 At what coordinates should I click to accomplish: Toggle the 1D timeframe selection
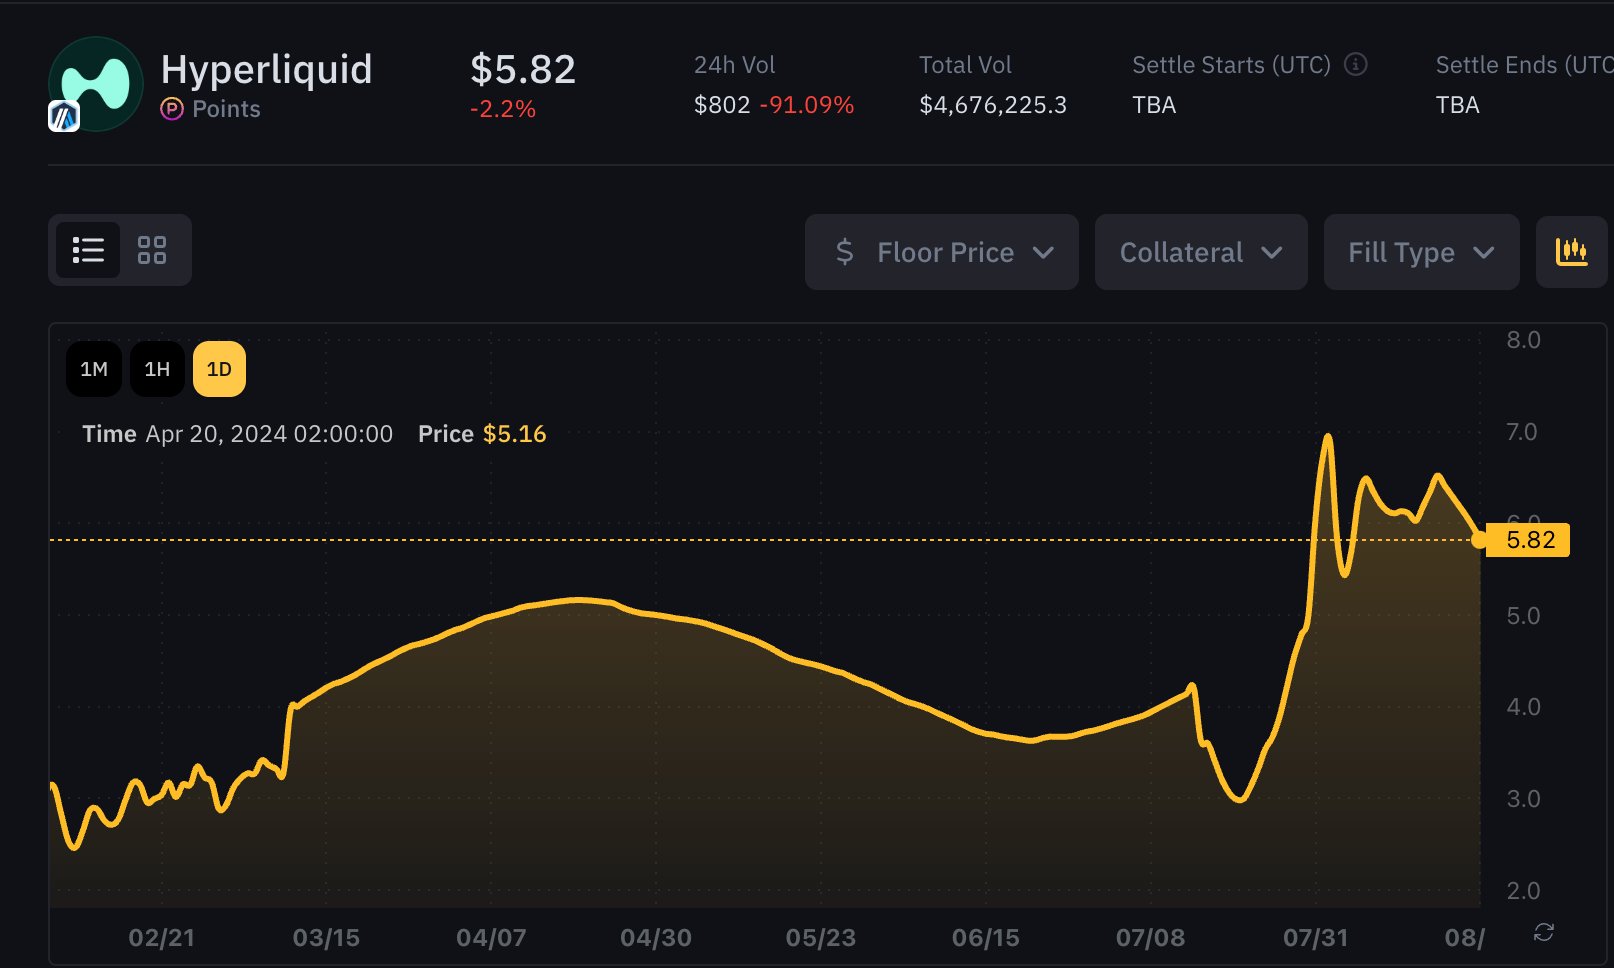pos(219,368)
